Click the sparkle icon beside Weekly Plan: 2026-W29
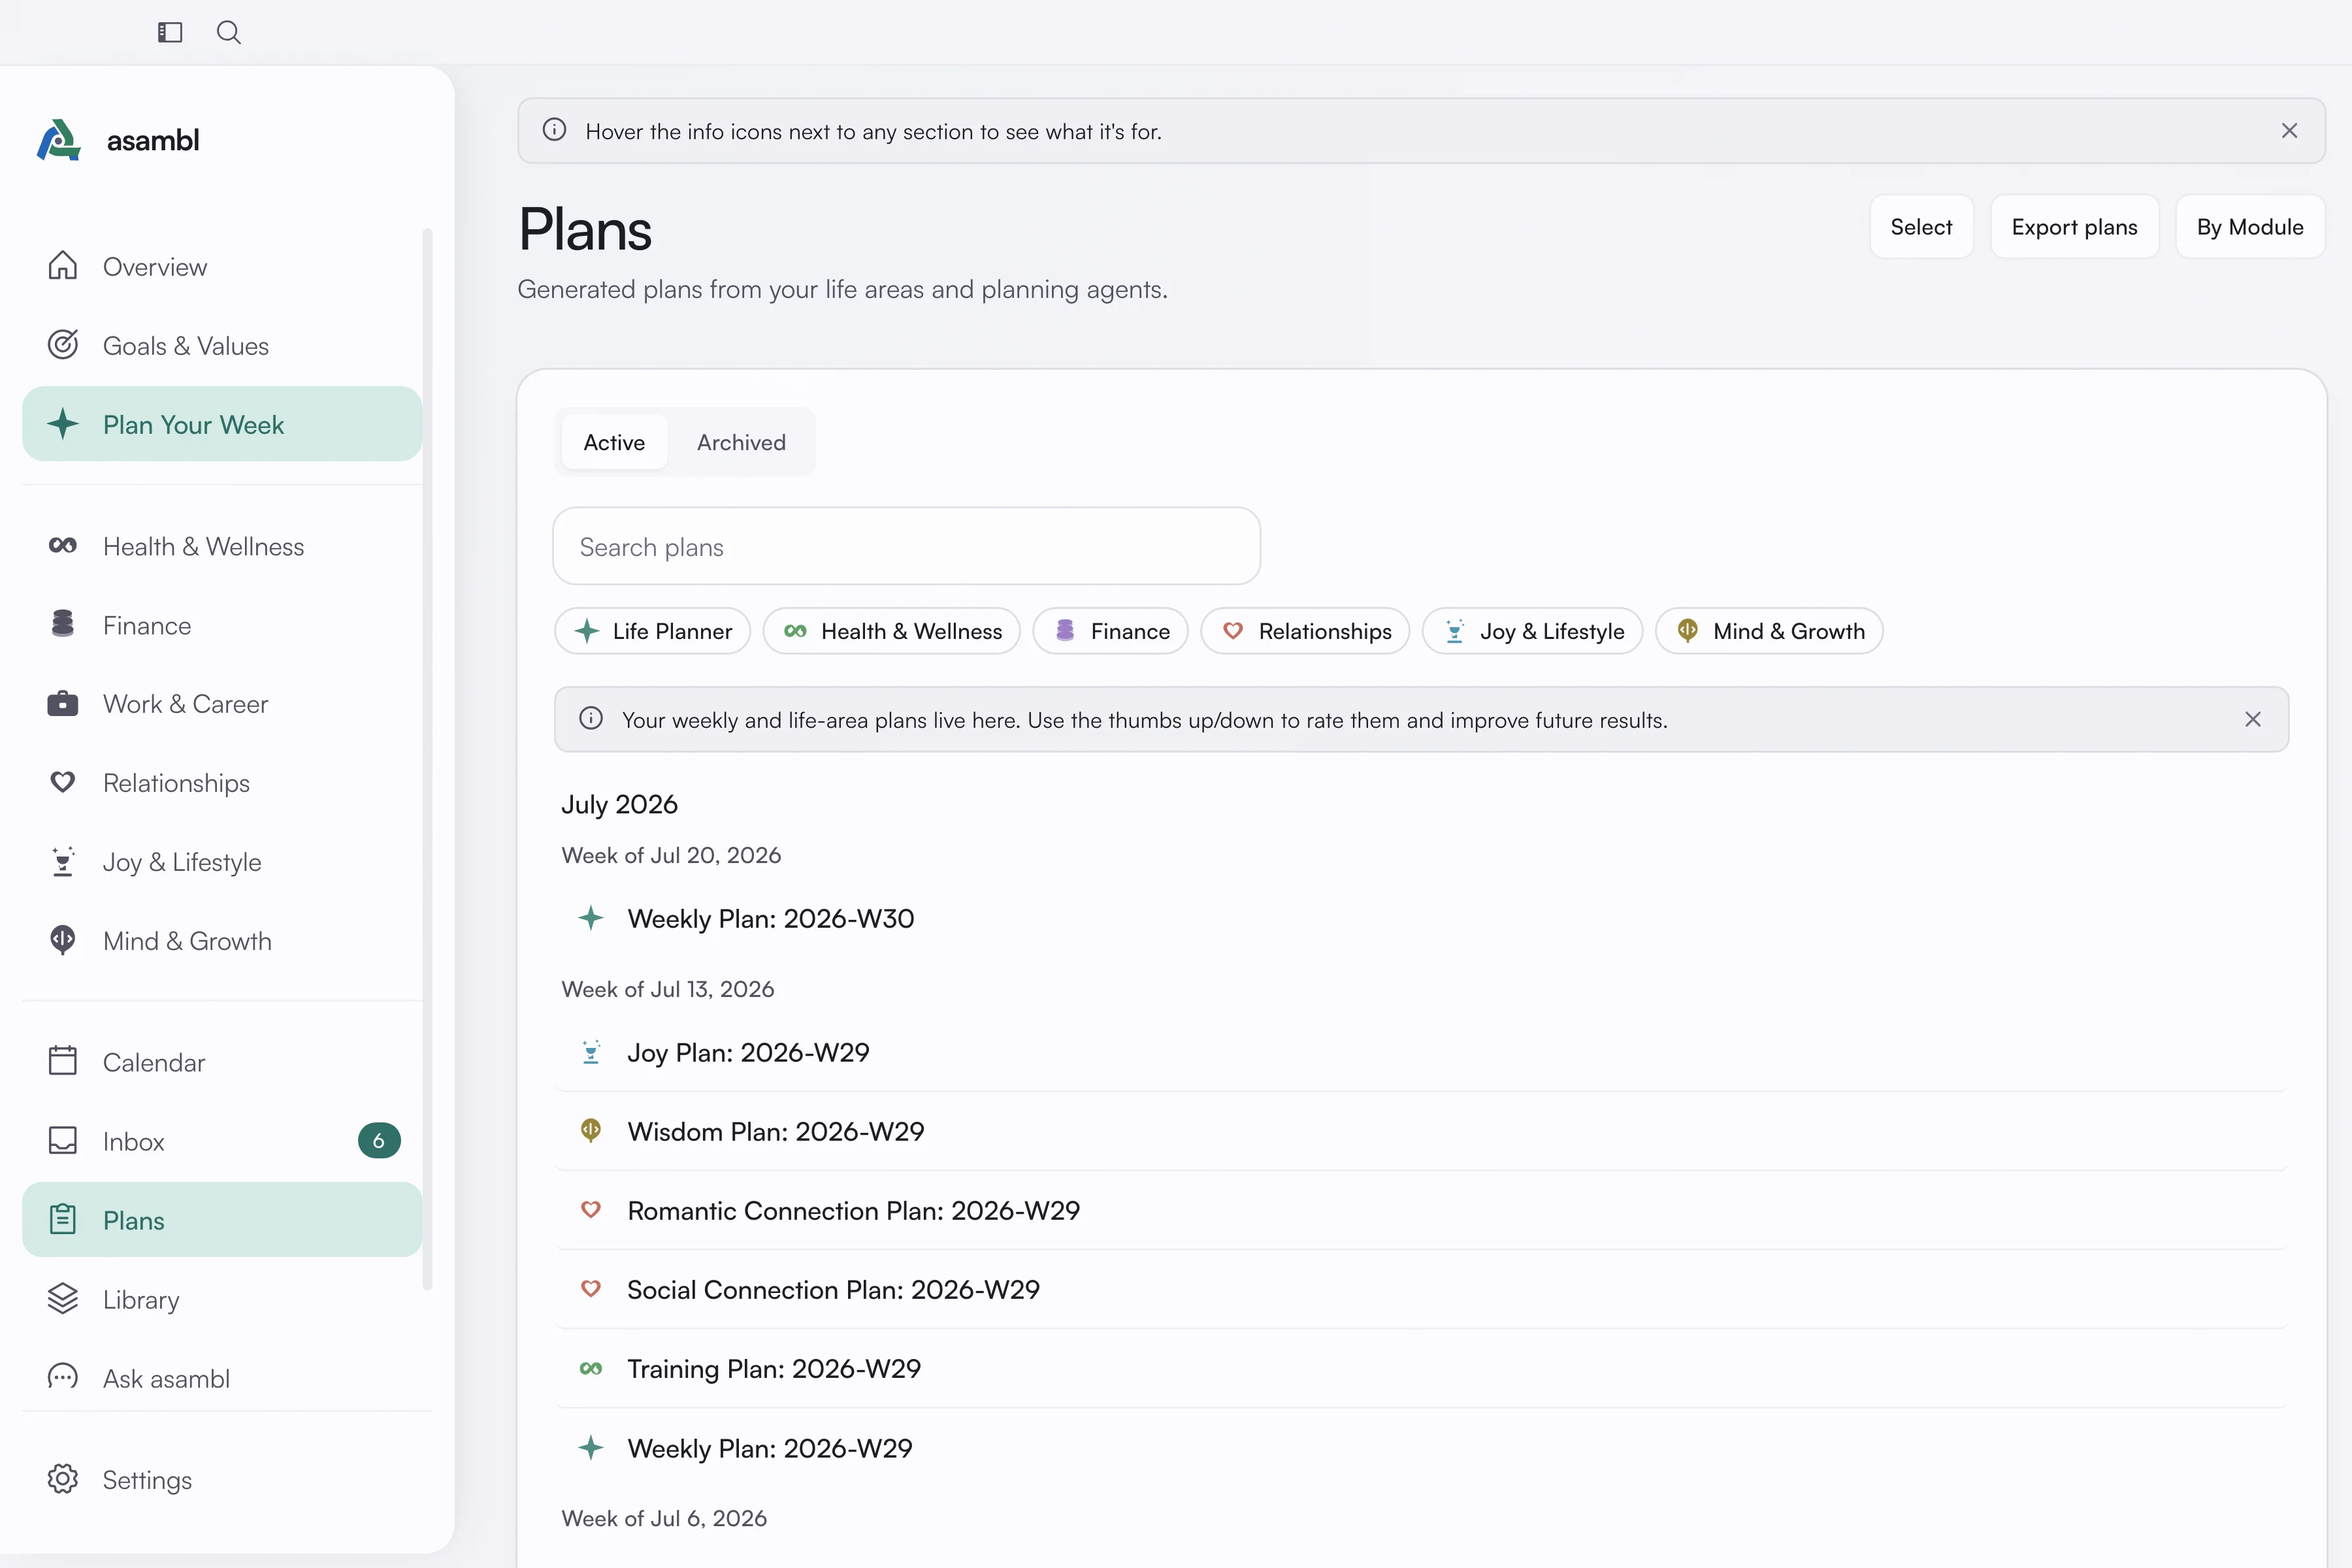This screenshot has width=2352, height=1568. pyautogui.click(x=591, y=1447)
